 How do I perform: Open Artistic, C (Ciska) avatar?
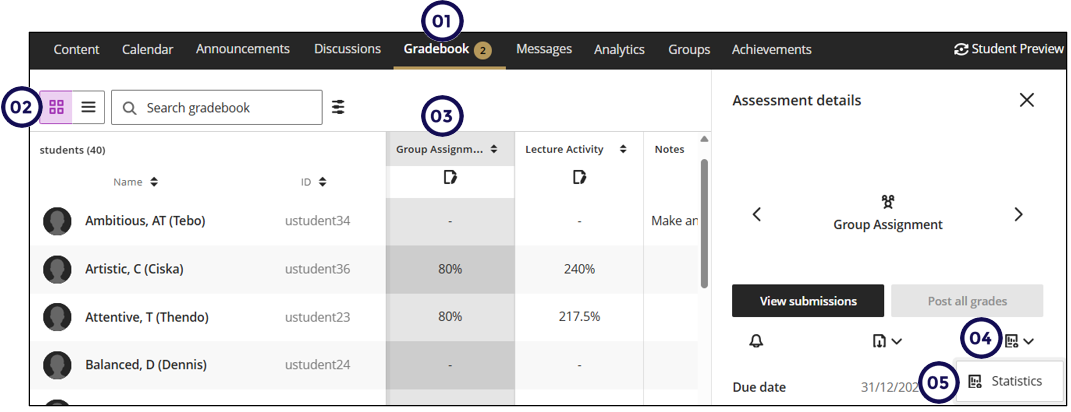coord(57,269)
